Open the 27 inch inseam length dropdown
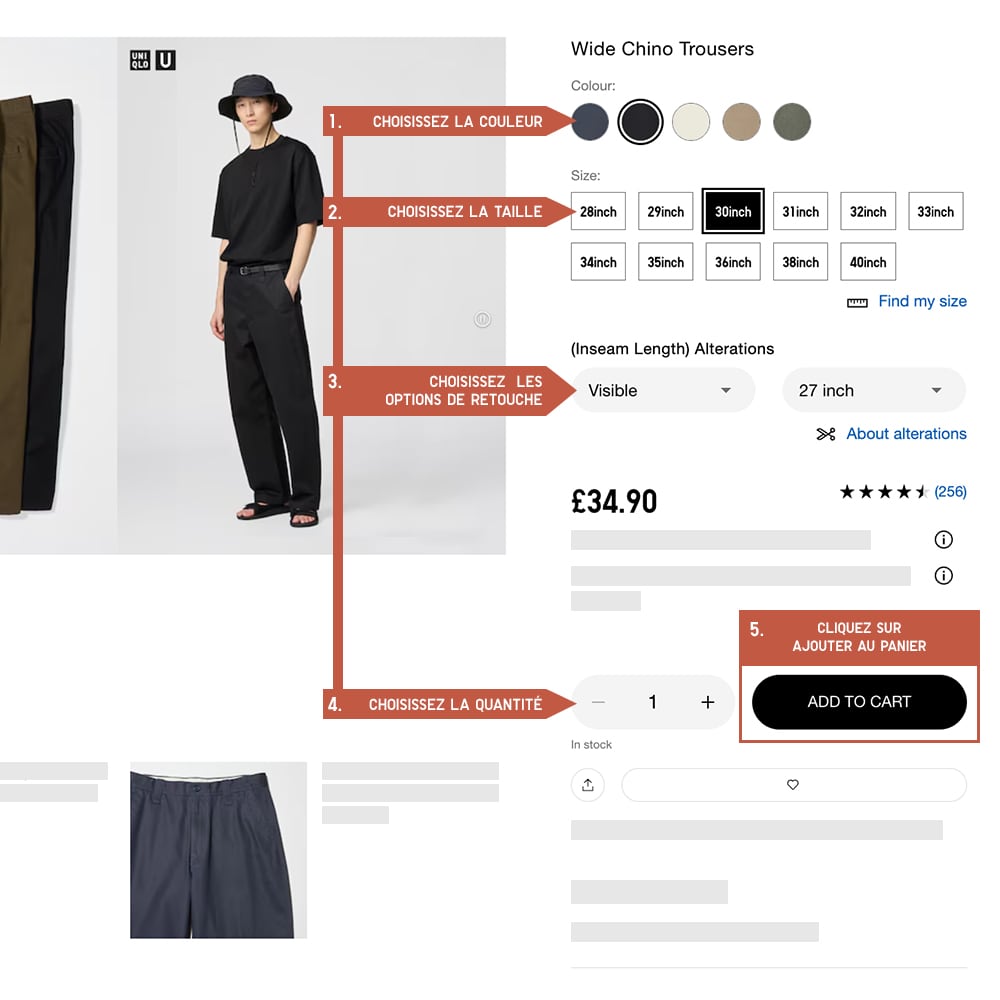The width and height of the screenshot is (1000, 1000). coord(874,390)
